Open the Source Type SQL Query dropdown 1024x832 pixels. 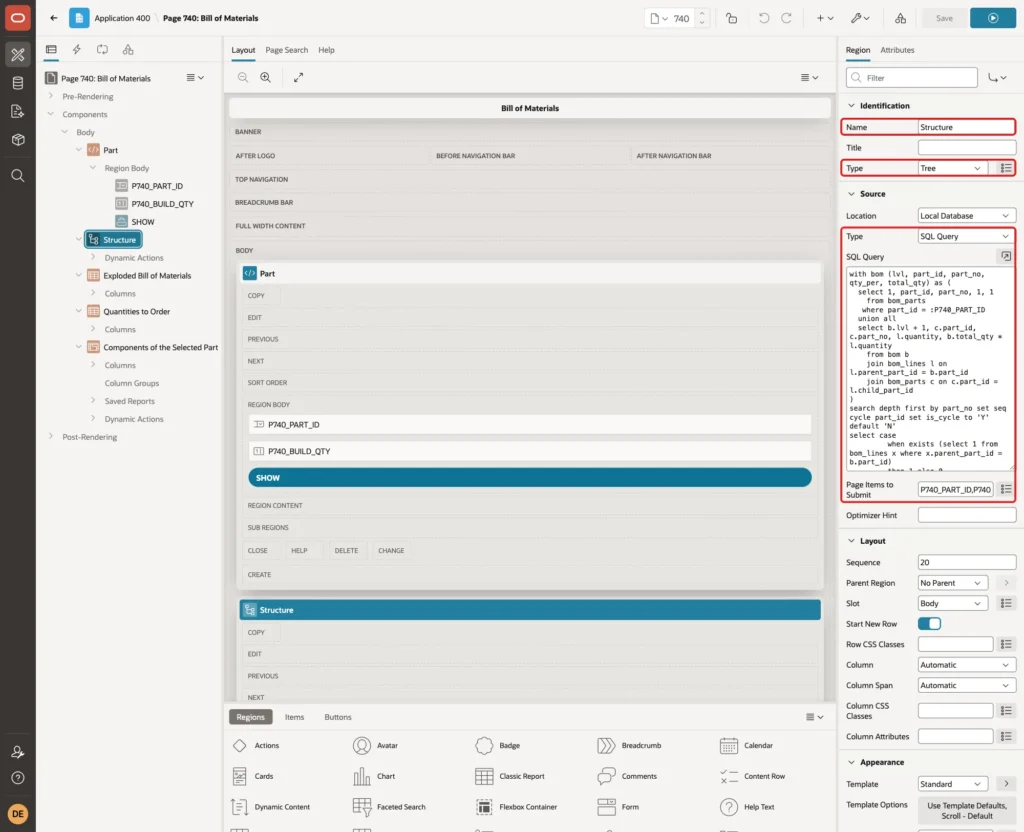pos(967,236)
